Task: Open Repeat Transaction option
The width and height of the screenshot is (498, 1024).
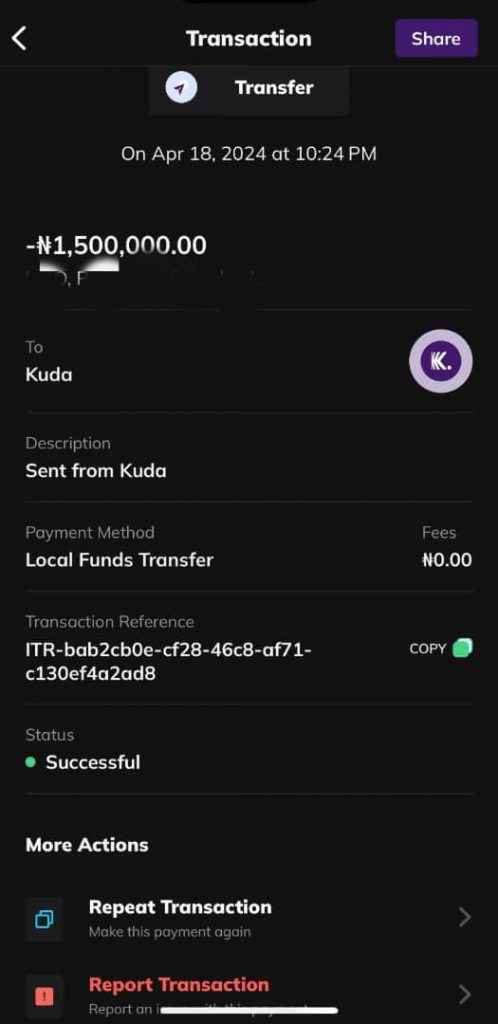Action: click(249, 918)
